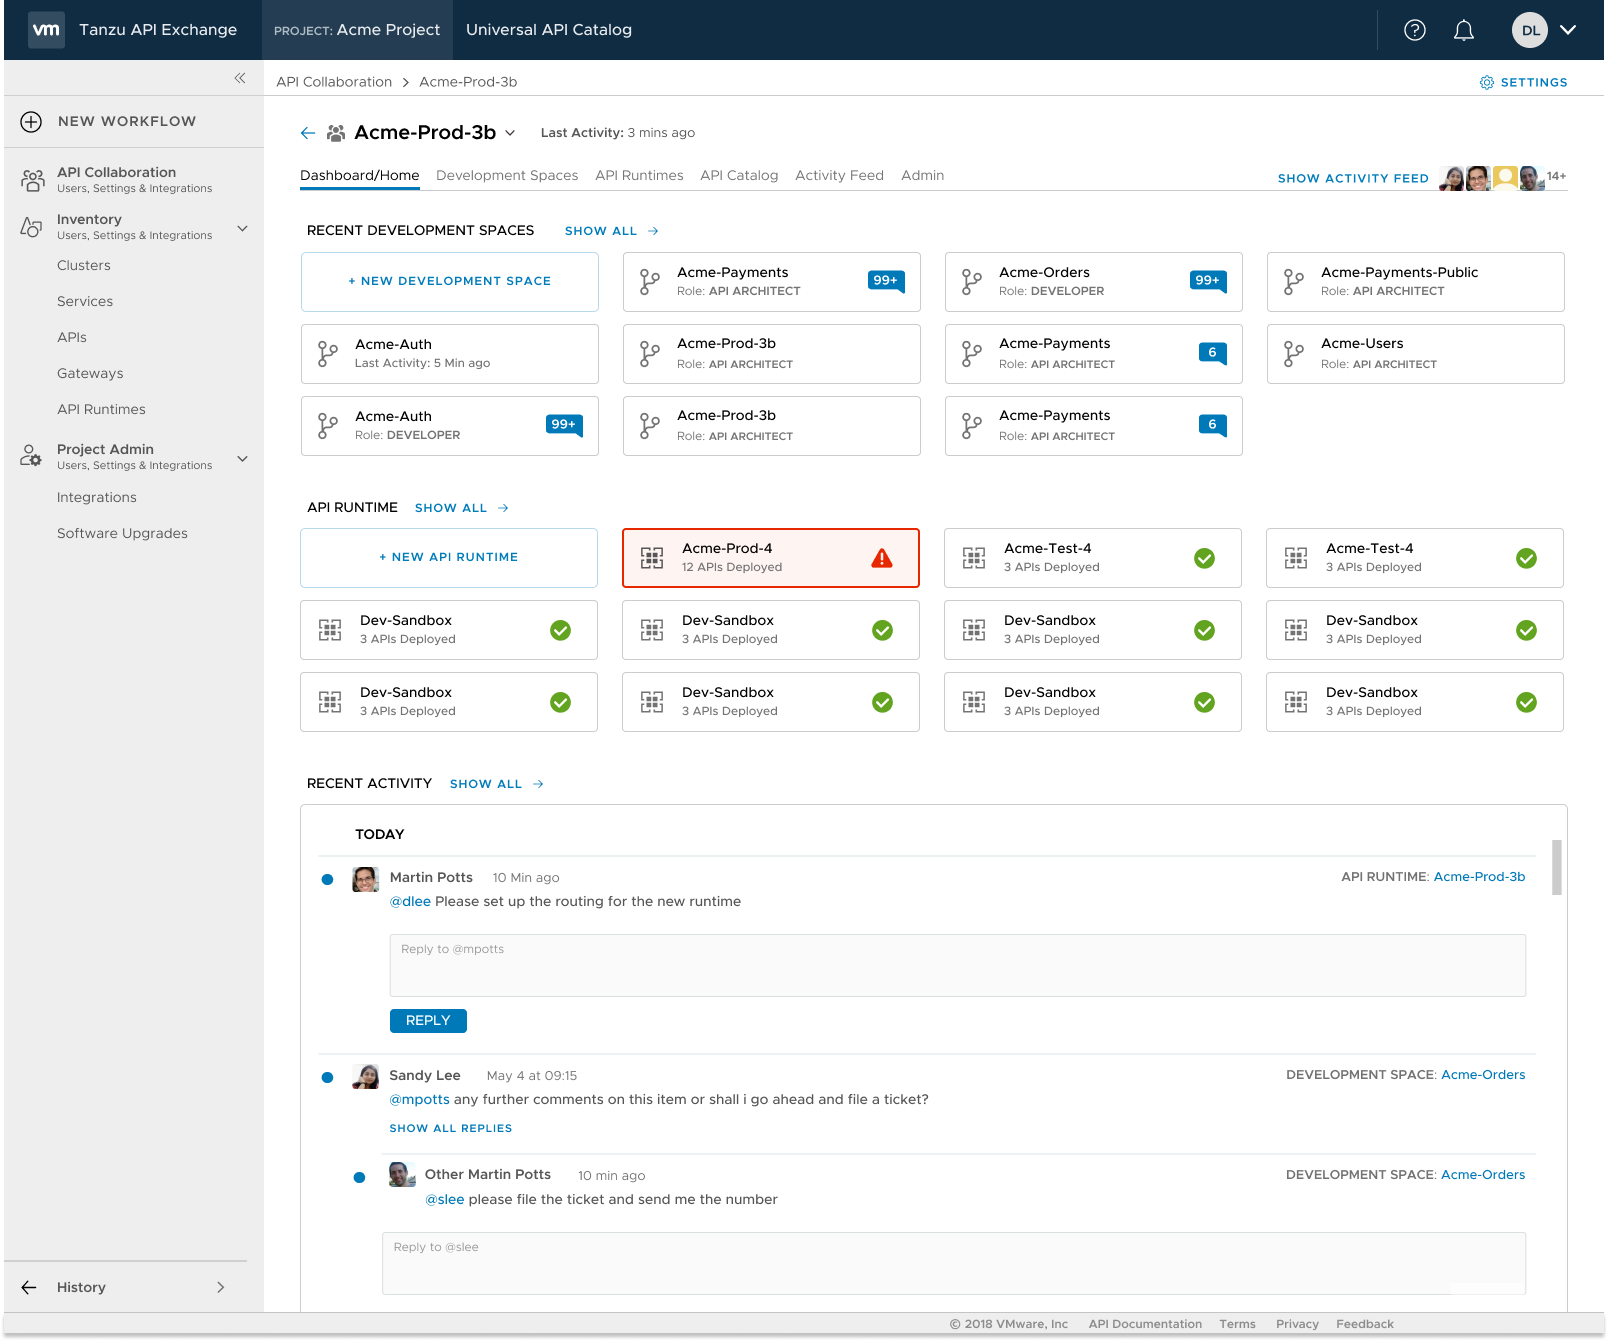Image resolution: width=1608 pixels, height=1341 pixels.
Task: Click Project: Acme Project in top bar
Action: (357, 30)
